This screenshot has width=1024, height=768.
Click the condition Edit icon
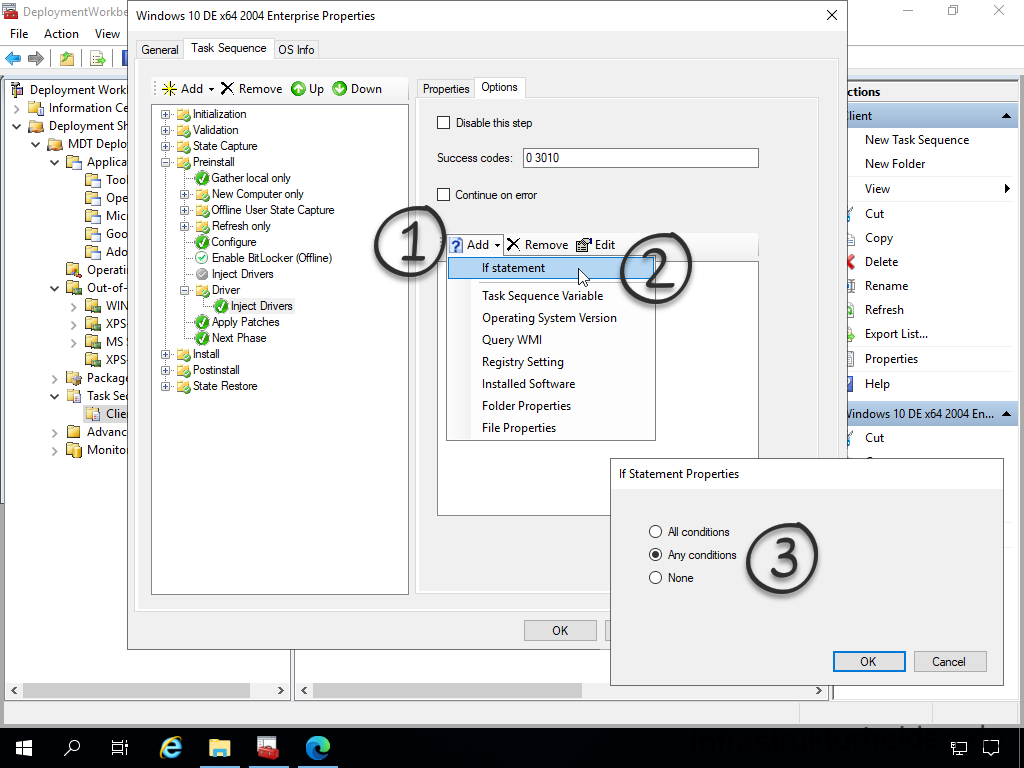pyautogui.click(x=584, y=245)
